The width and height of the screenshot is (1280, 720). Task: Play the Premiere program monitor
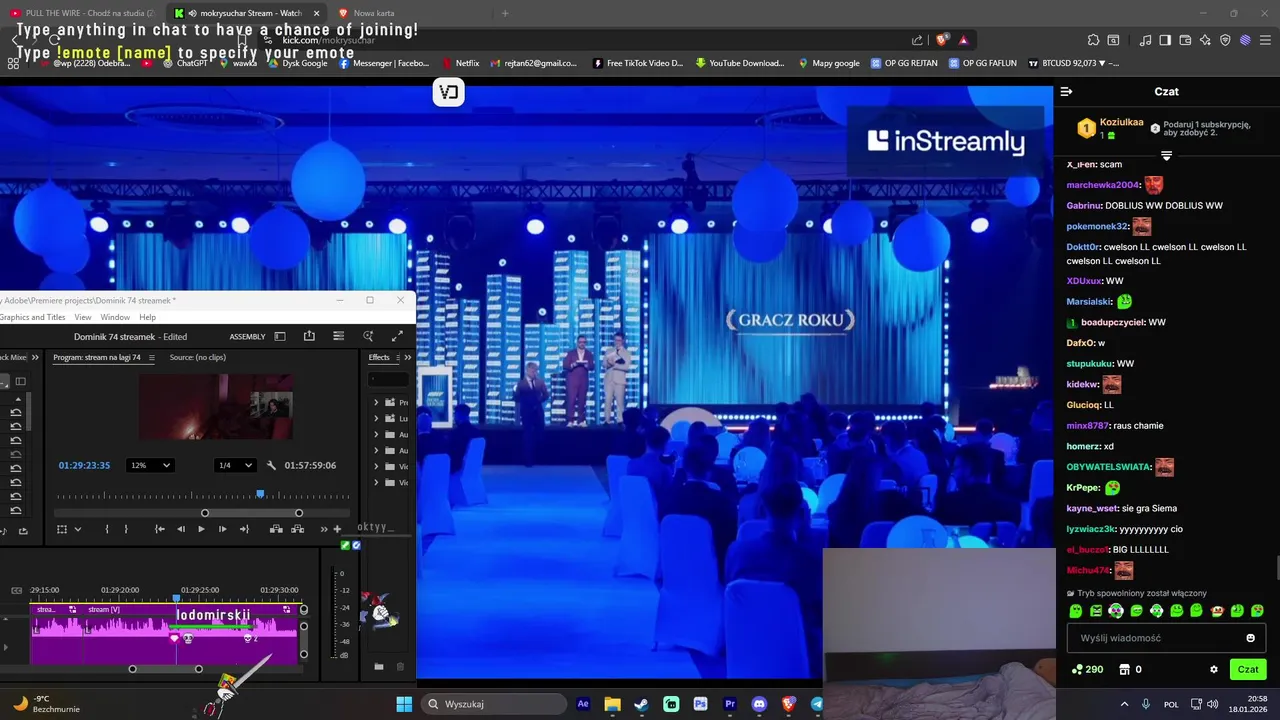[x=201, y=529]
